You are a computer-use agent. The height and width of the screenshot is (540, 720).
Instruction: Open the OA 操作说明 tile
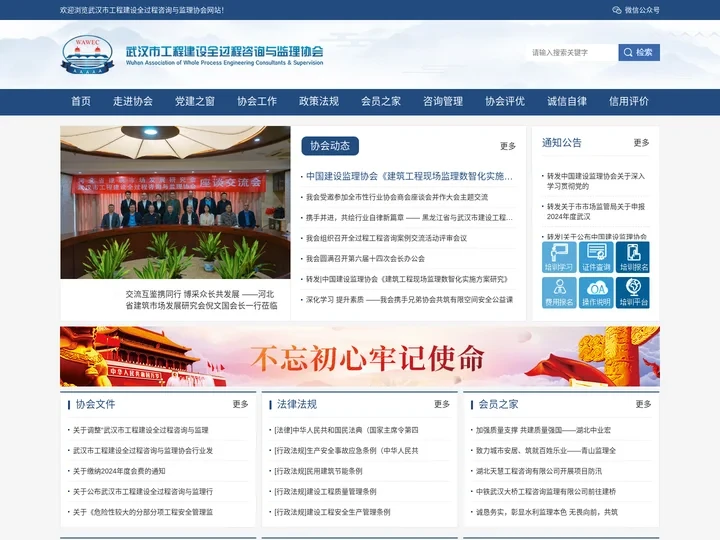click(596, 292)
